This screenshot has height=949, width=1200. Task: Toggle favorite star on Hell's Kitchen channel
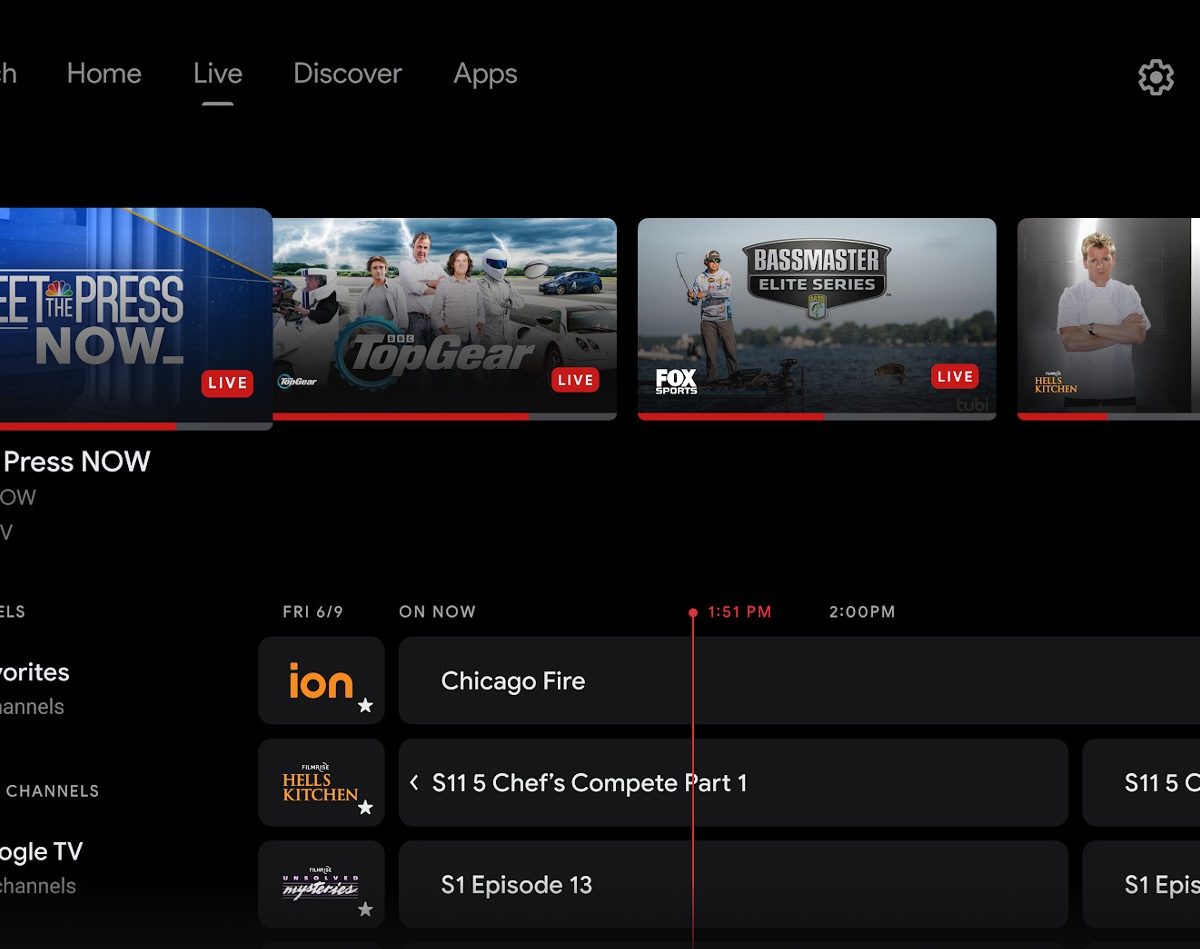[365, 807]
